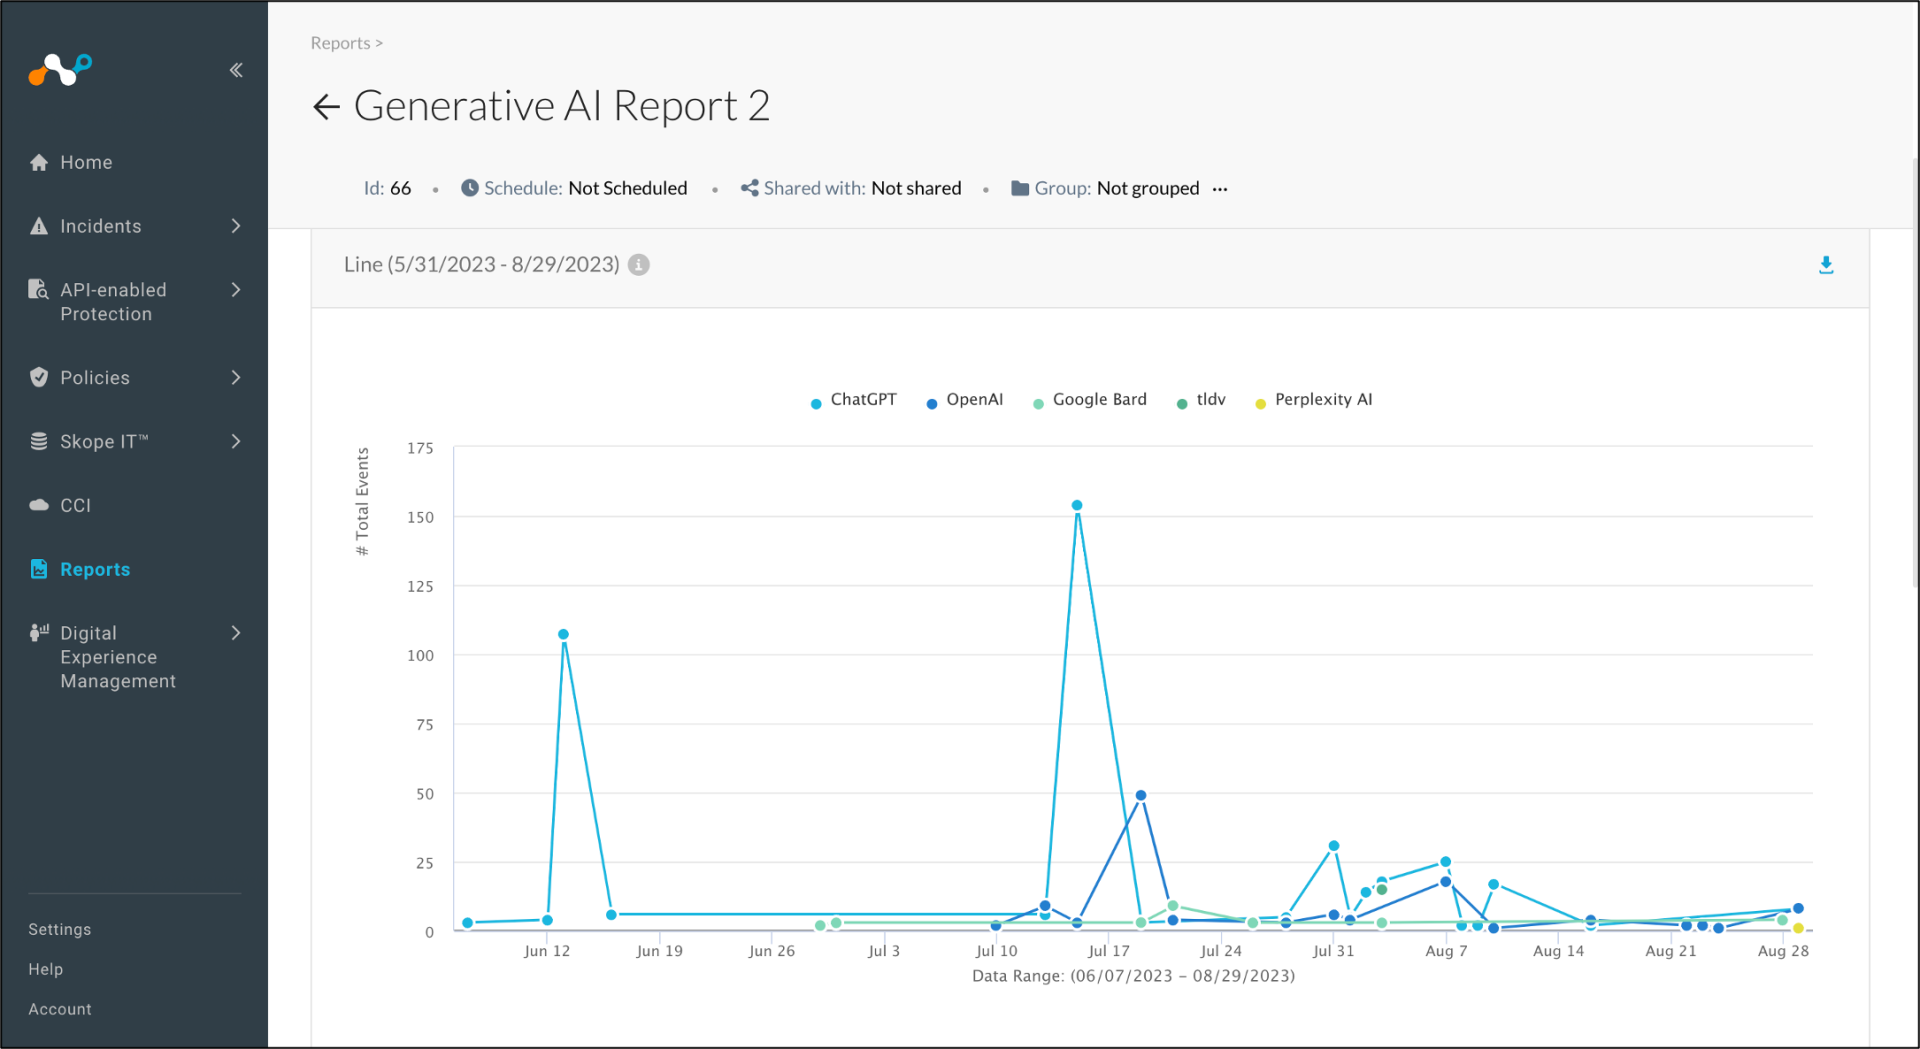
Task: Click the API-enabled Protection document icon
Action: coord(39,290)
